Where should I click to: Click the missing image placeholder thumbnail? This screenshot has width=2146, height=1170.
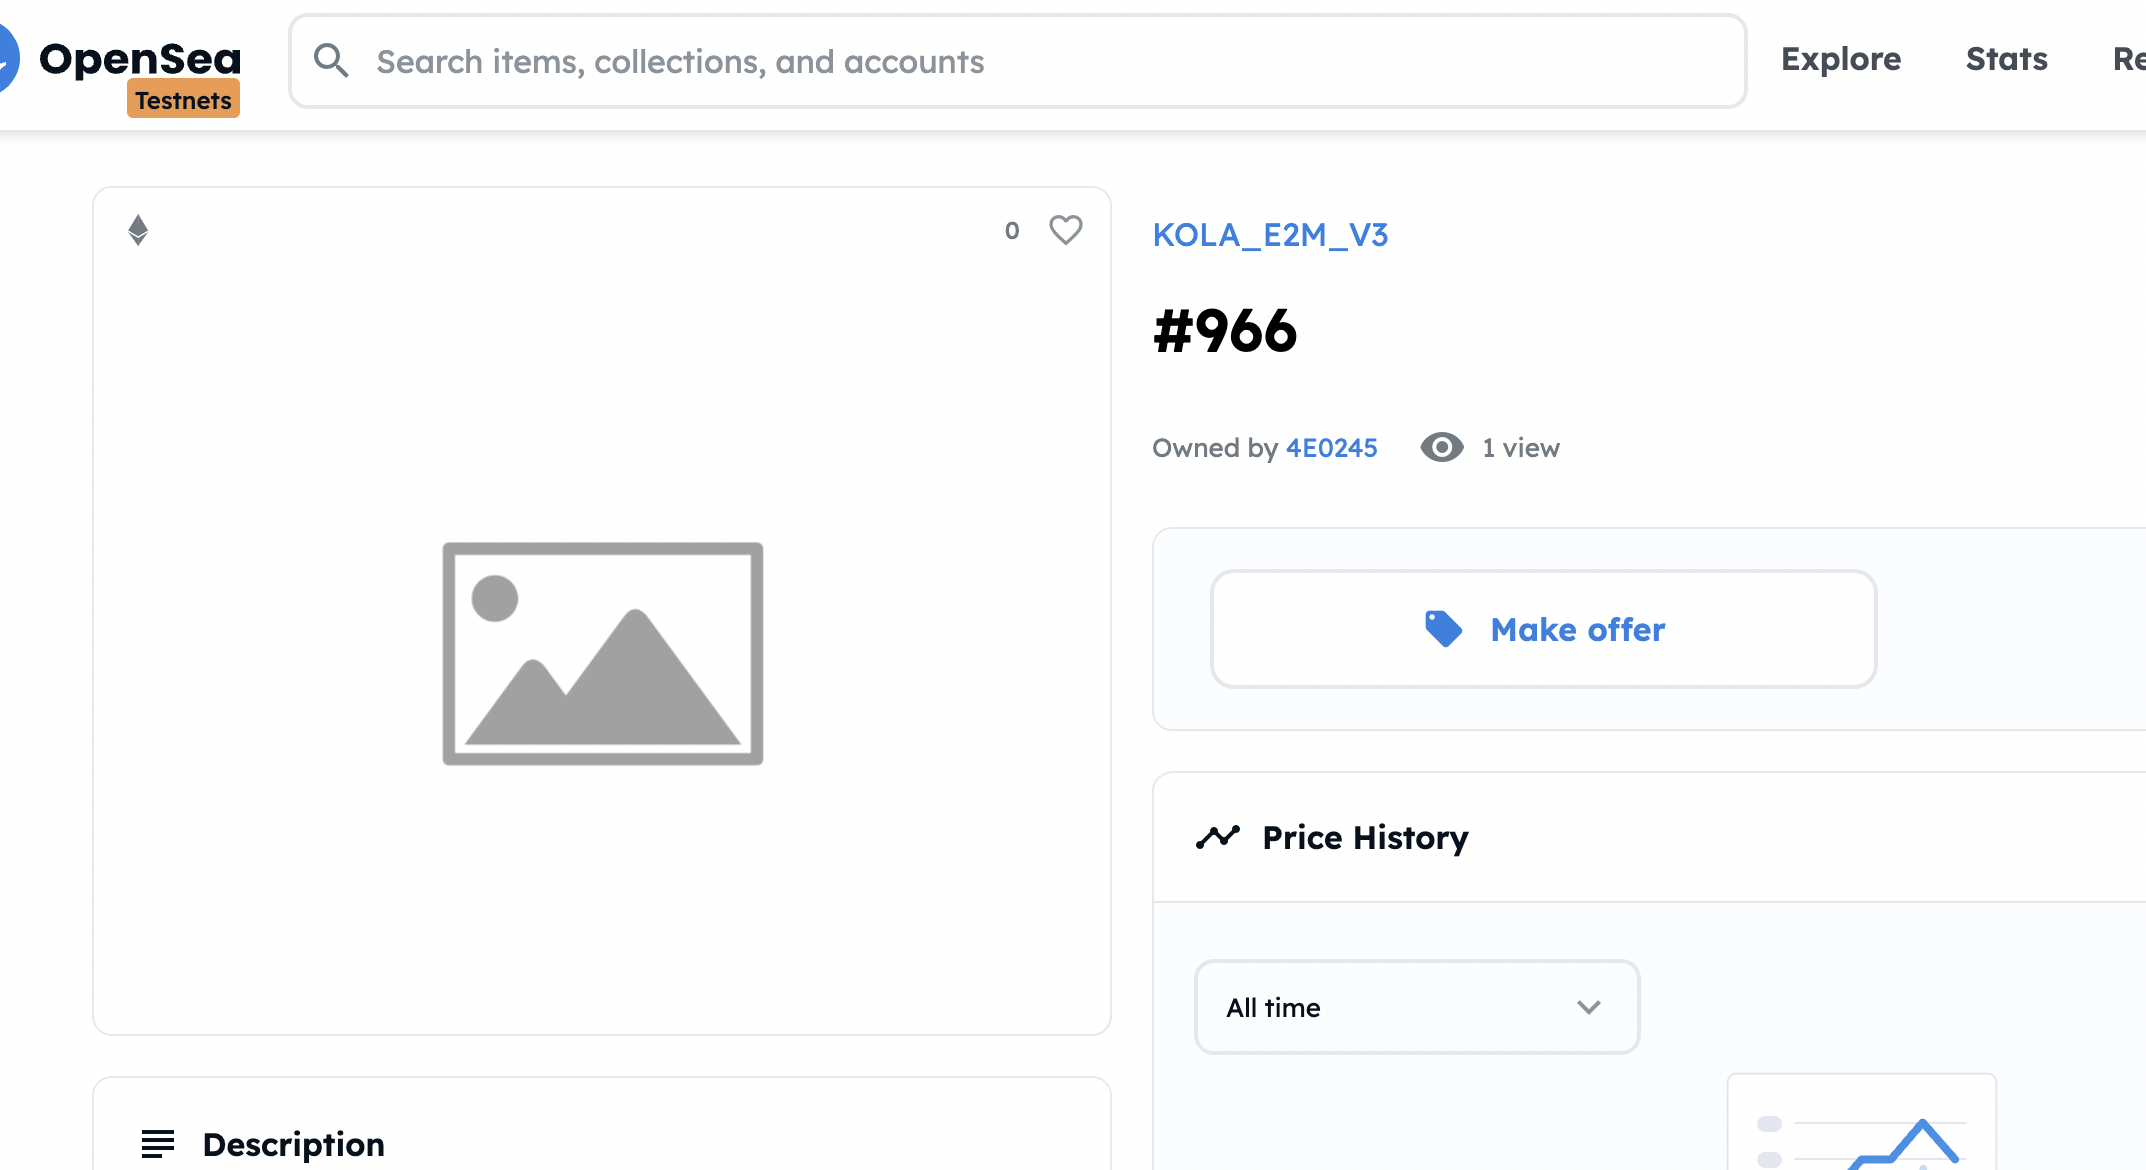tap(603, 654)
